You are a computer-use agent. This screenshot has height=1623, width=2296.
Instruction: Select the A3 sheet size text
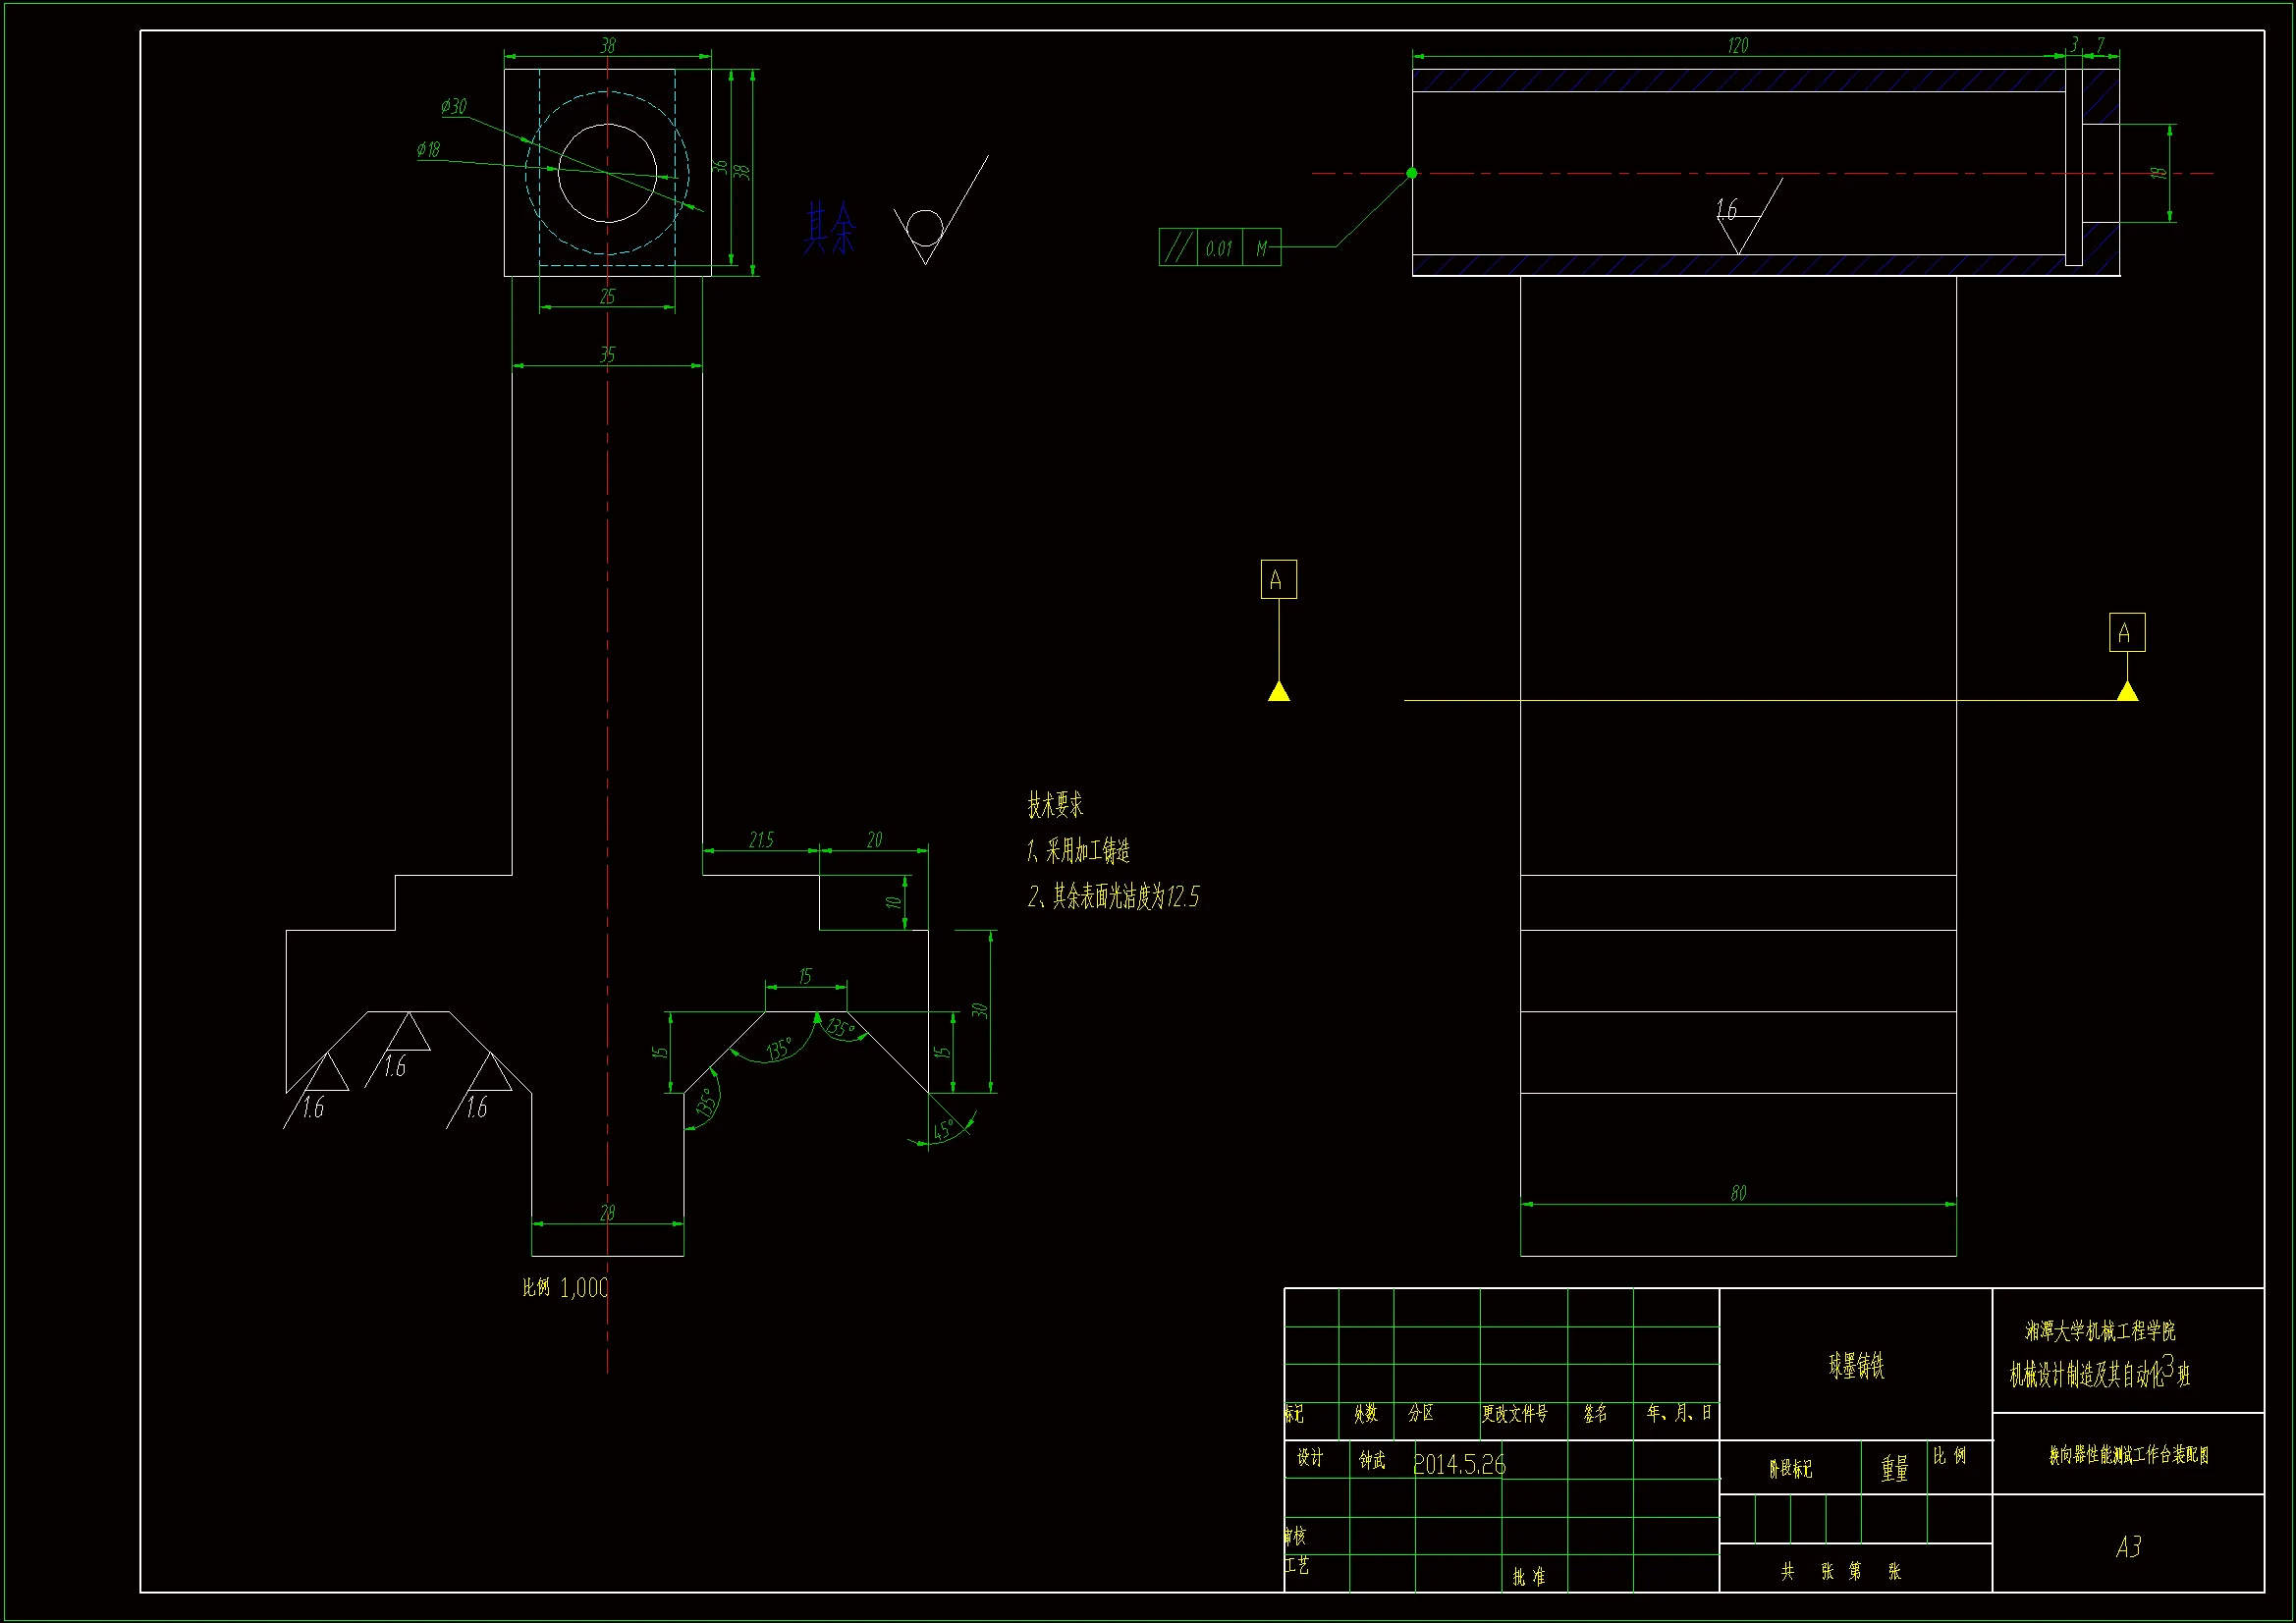point(2128,1546)
